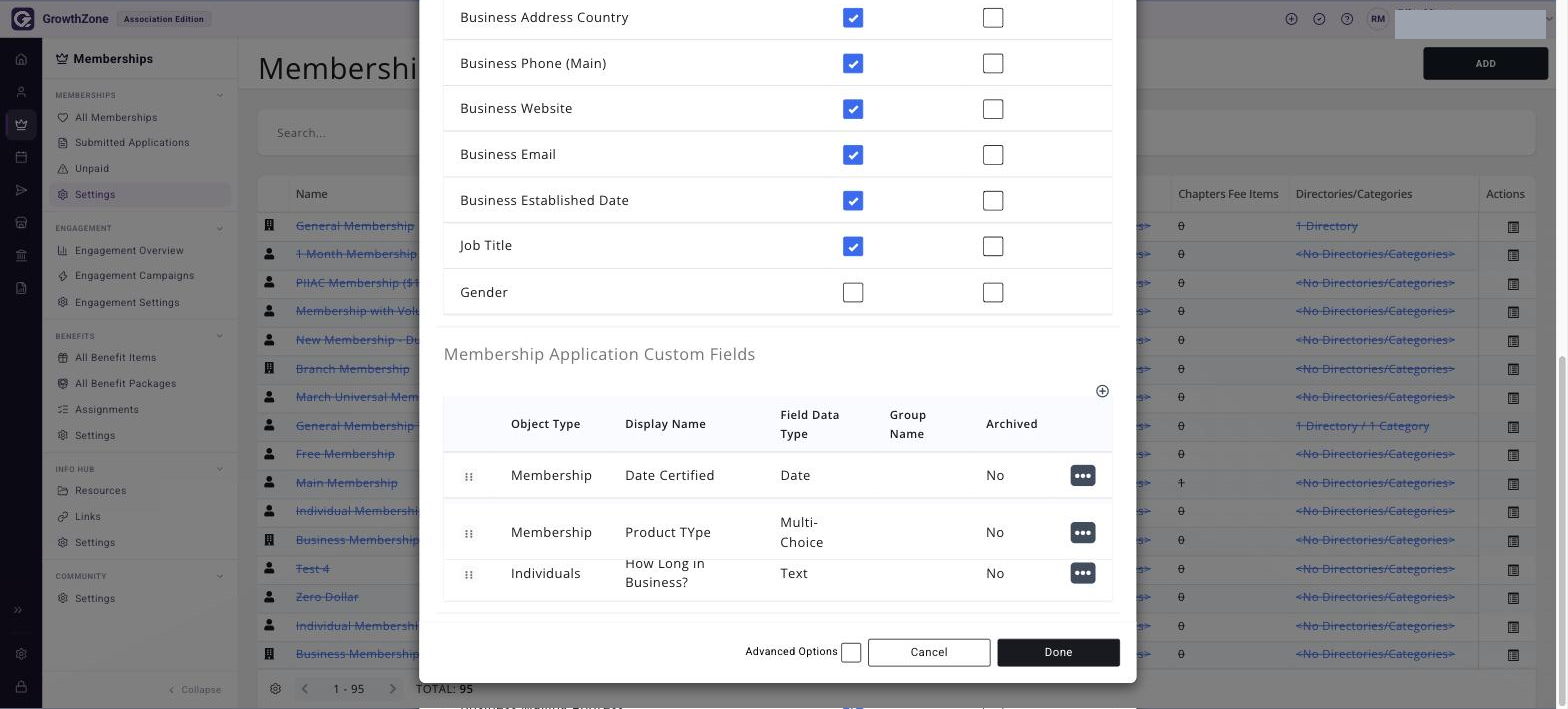Click the Display Name column header
Viewport: 1568px width, 709px height.
click(x=665, y=424)
